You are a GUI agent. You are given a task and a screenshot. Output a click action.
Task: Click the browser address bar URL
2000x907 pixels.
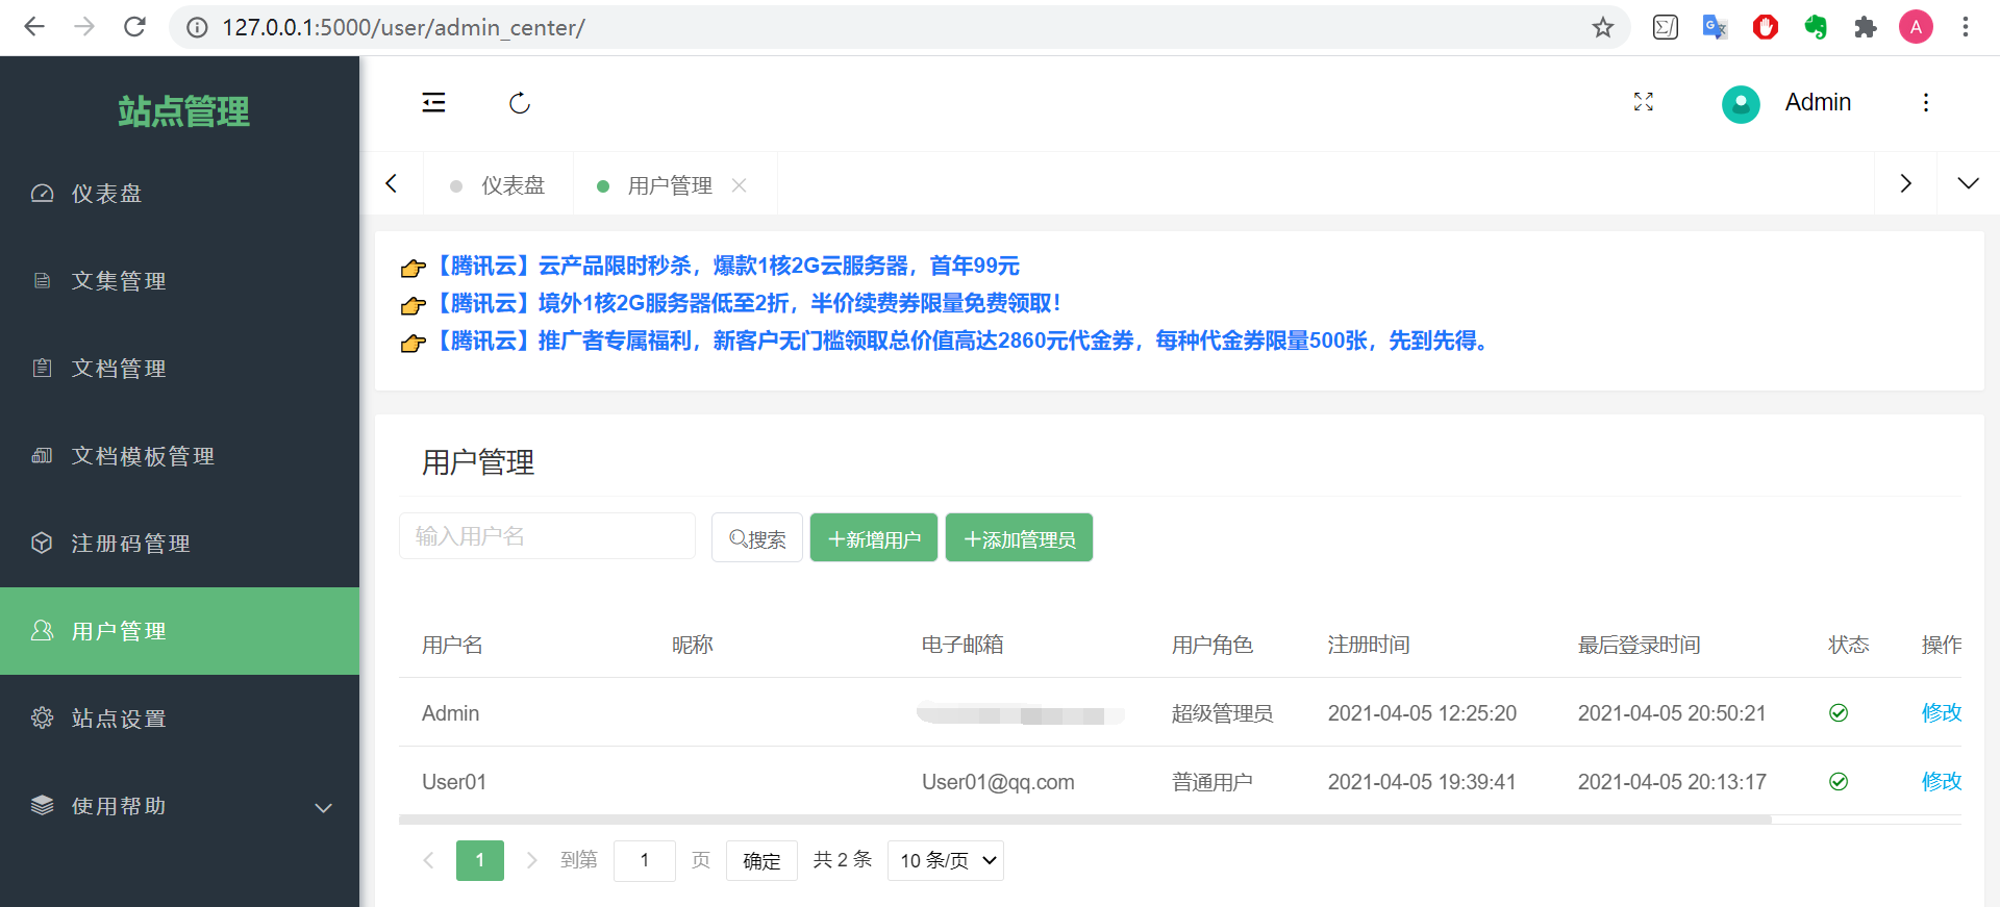(403, 27)
